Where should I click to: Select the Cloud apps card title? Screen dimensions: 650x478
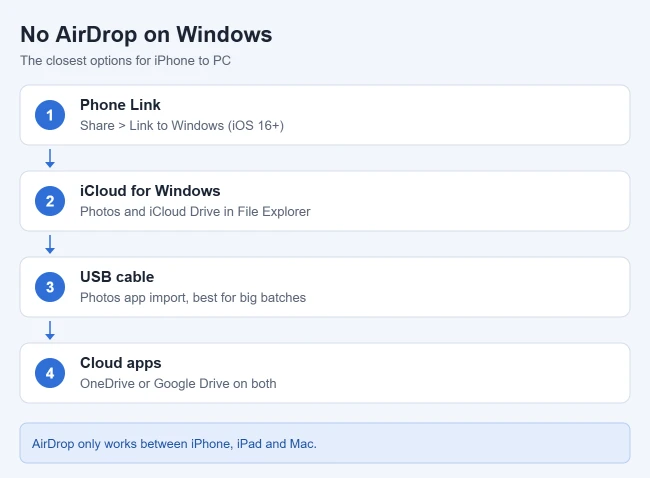tap(121, 363)
